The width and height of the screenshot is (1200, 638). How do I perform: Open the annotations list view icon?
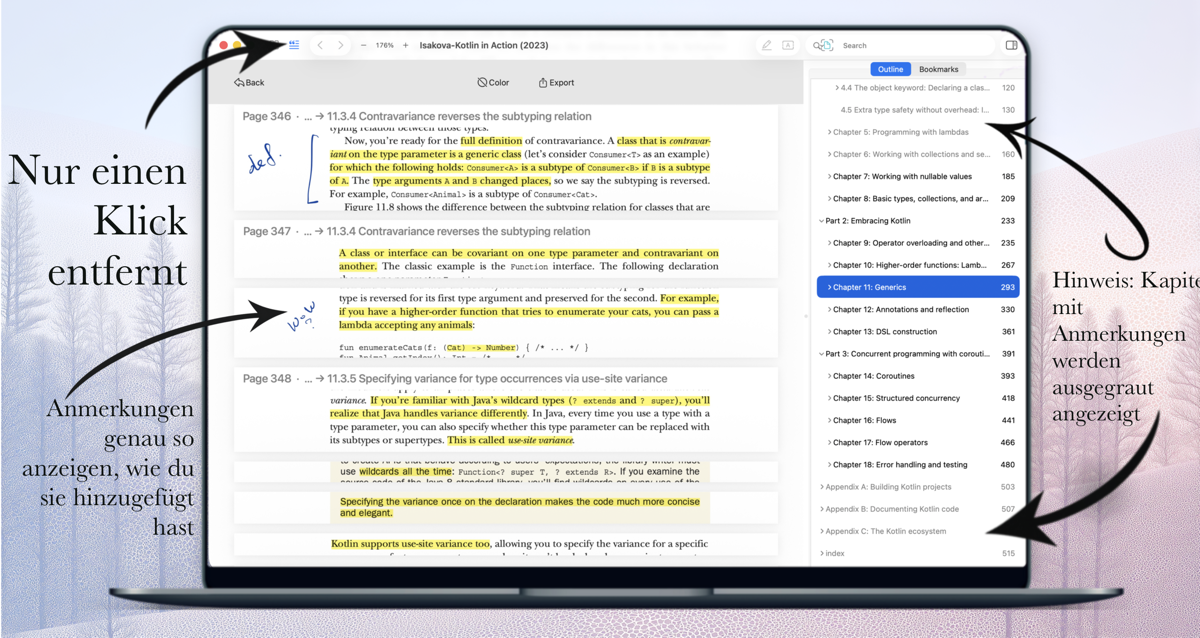click(294, 45)
